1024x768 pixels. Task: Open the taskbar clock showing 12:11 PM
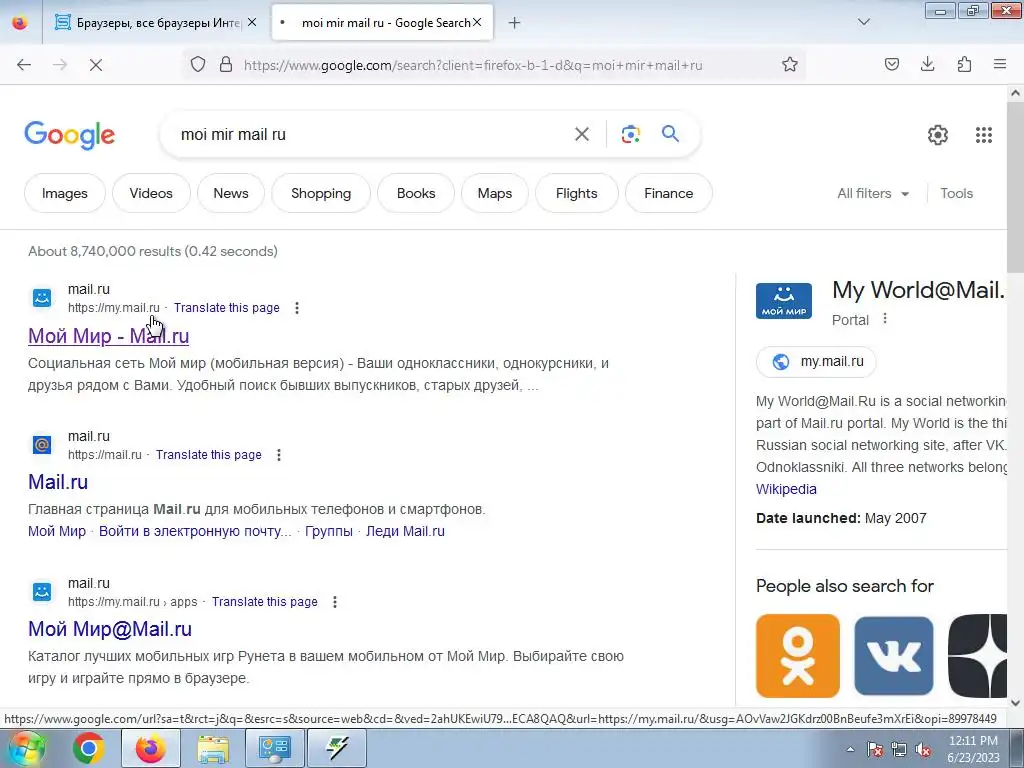[x=973, y=748]
